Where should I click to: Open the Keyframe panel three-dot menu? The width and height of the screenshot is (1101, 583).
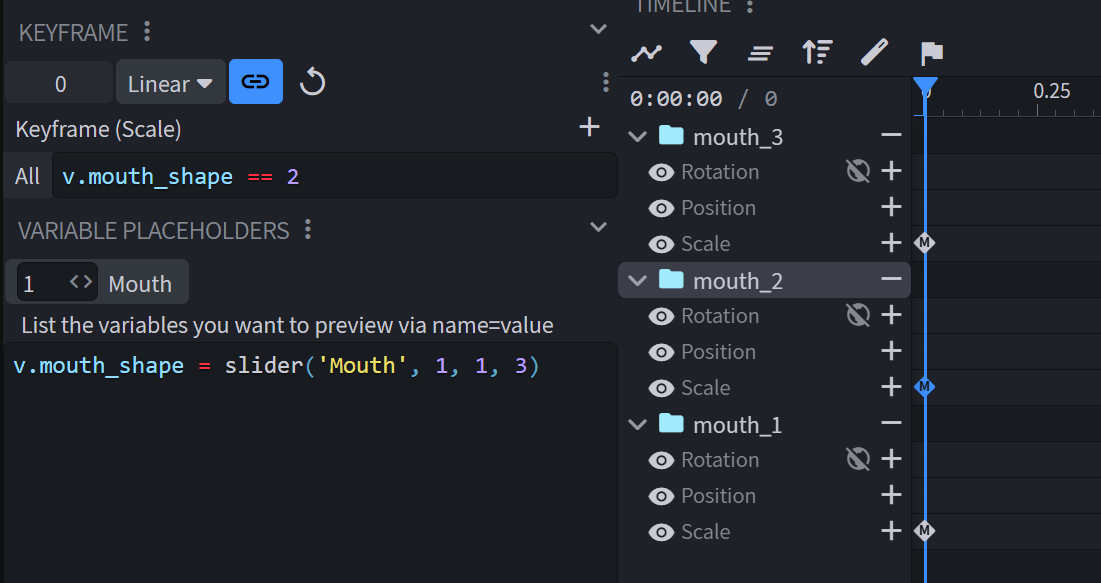[x=147, y=32]
